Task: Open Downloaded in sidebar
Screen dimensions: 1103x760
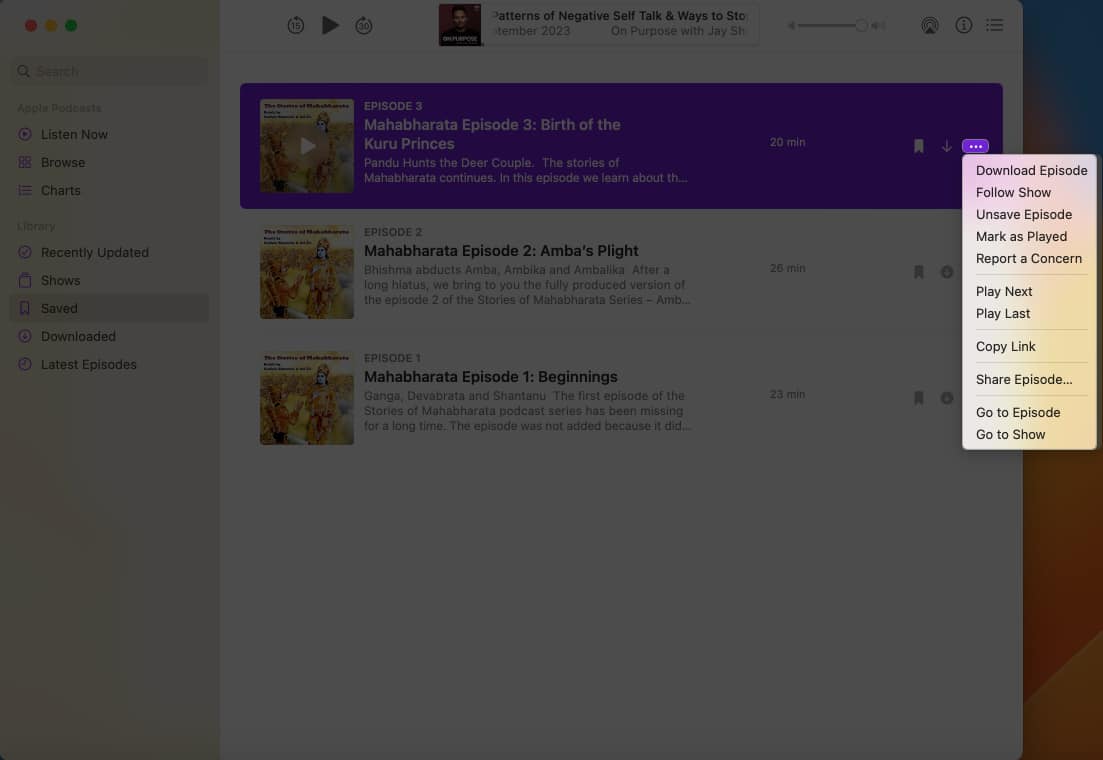Action: (x=110, y=336)
